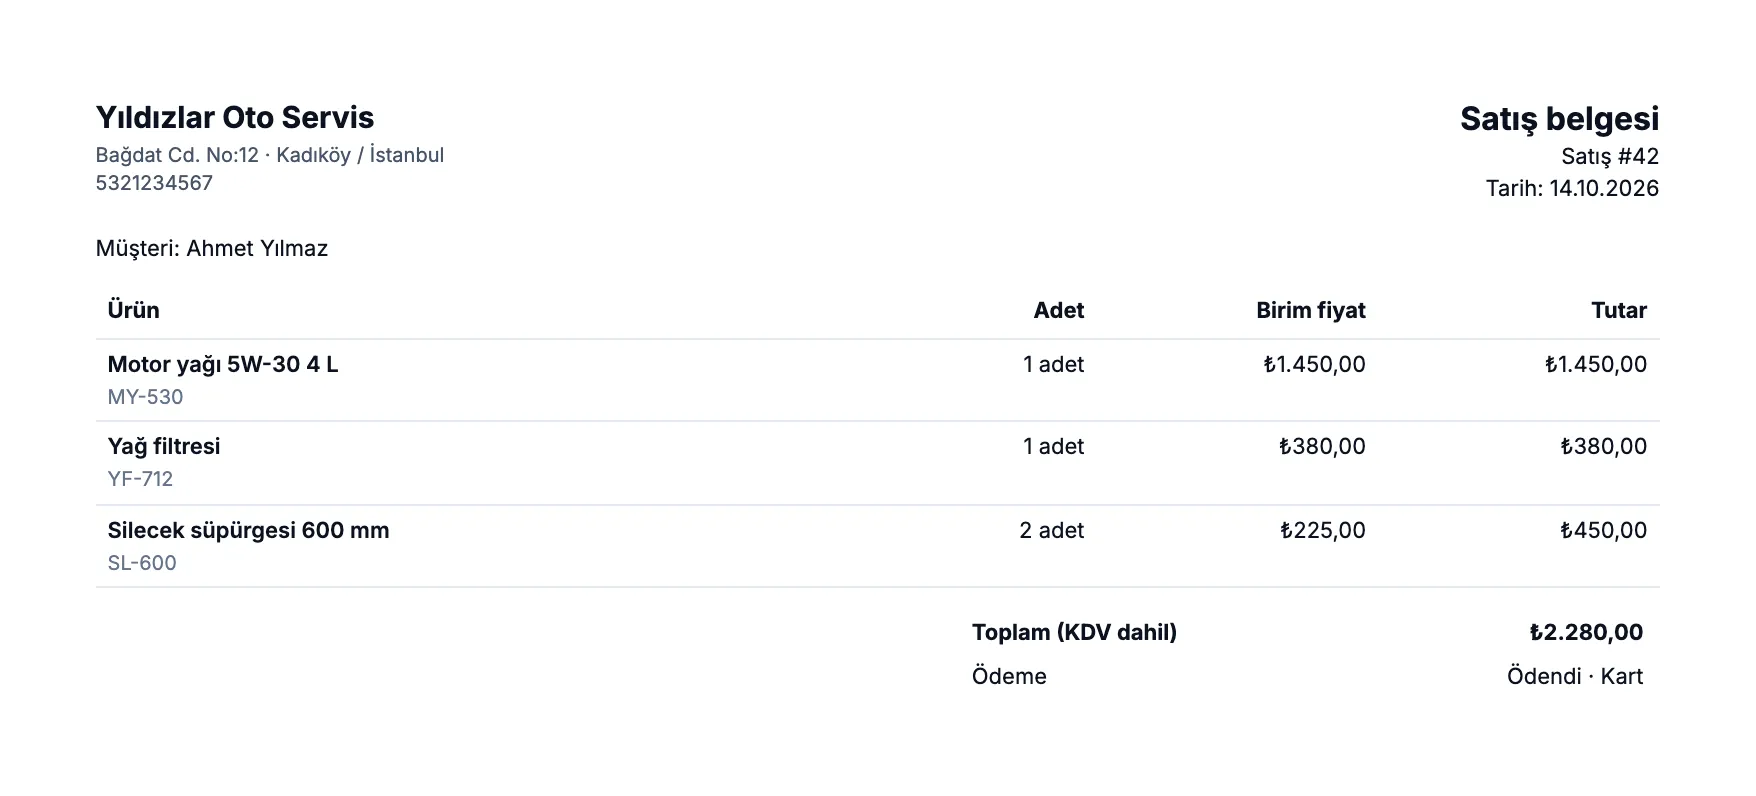Click the Yıldızlar Oto Servis business name
1756x796 pixels.
pos(235,118)
